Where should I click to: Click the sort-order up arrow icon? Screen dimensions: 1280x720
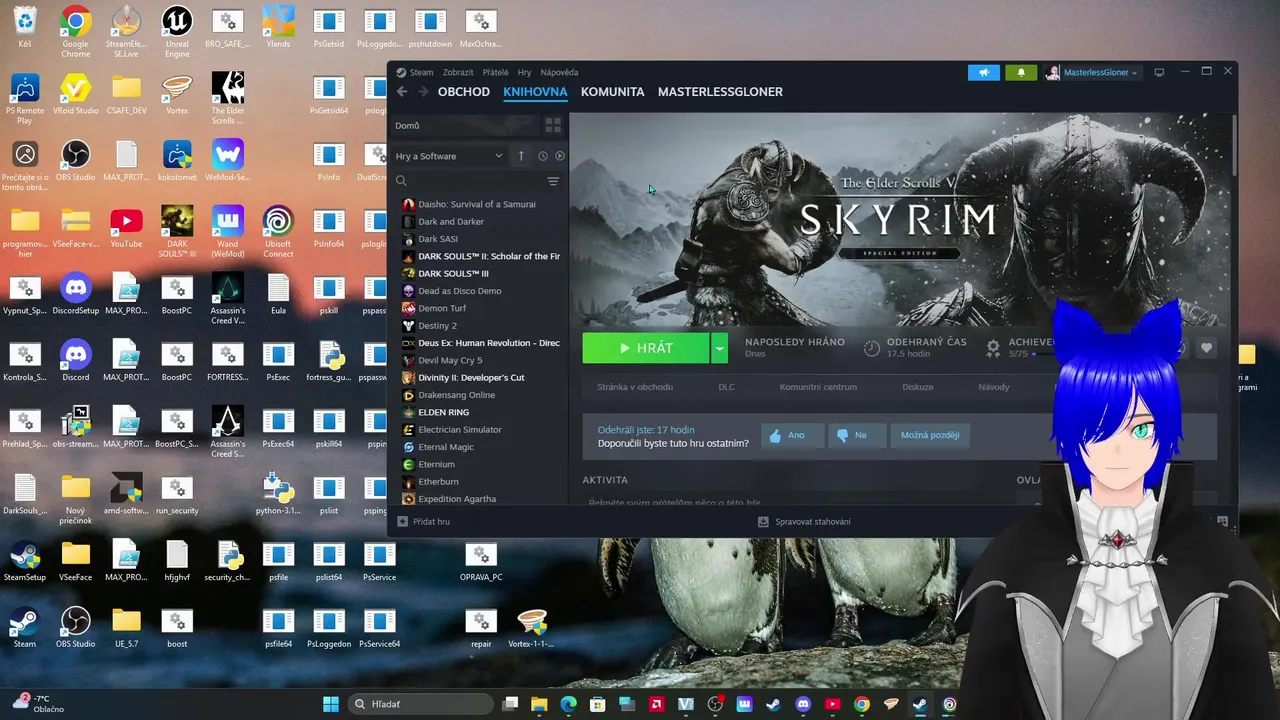(x=521, y=156)
